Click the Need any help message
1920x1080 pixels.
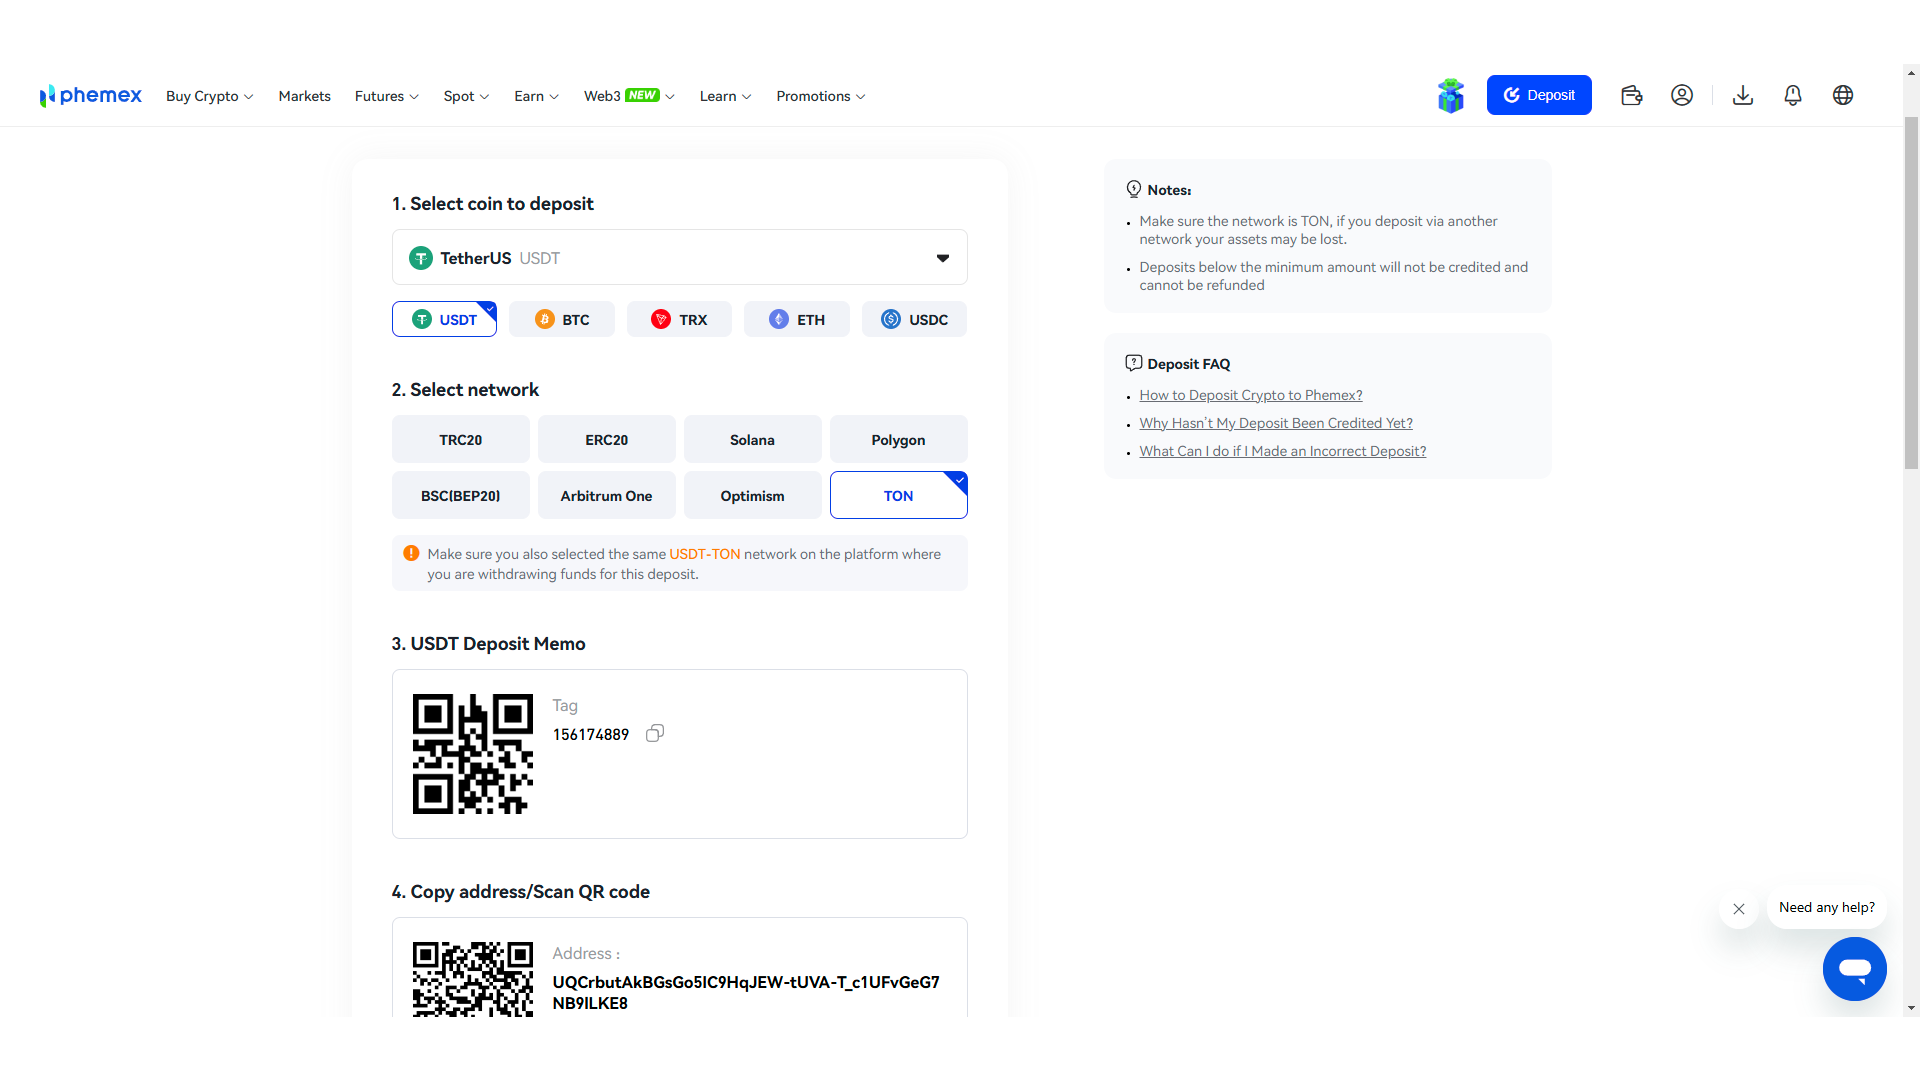click(x=1826, y=908)
